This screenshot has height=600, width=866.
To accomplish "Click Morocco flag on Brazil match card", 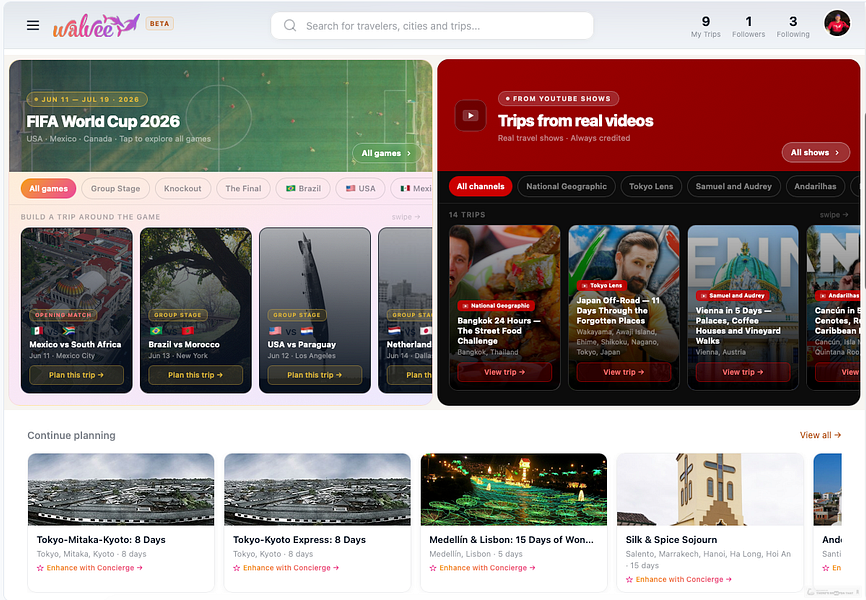I will coord(188,331).
